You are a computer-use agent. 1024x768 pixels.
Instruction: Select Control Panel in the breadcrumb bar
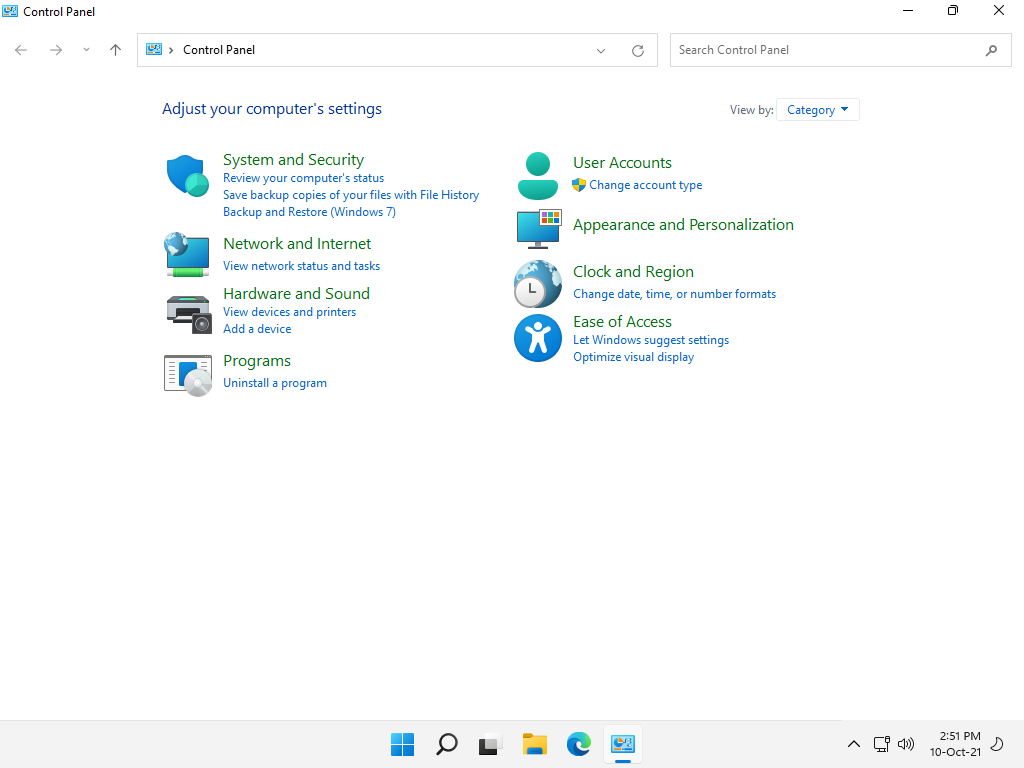[x=219, y=49]
